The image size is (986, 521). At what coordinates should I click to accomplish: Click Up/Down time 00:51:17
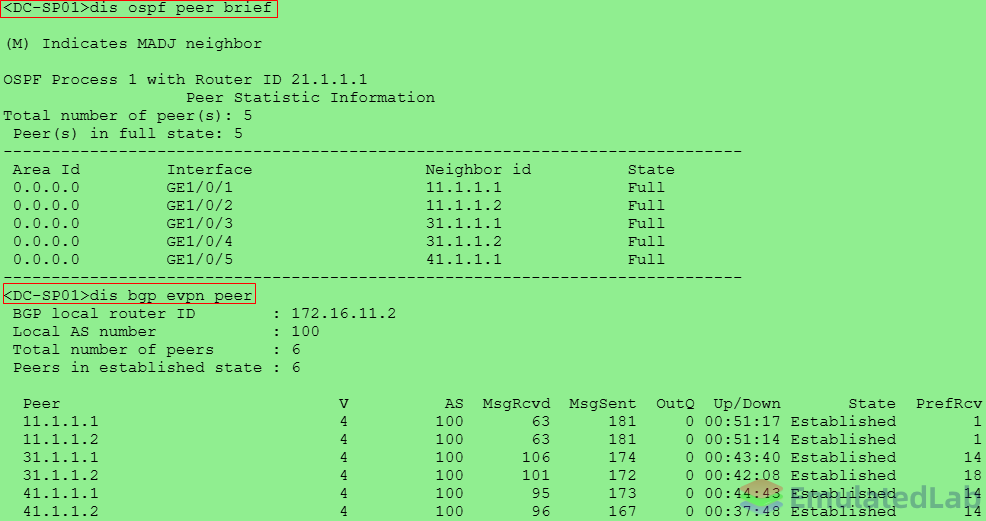pos(743,421)
